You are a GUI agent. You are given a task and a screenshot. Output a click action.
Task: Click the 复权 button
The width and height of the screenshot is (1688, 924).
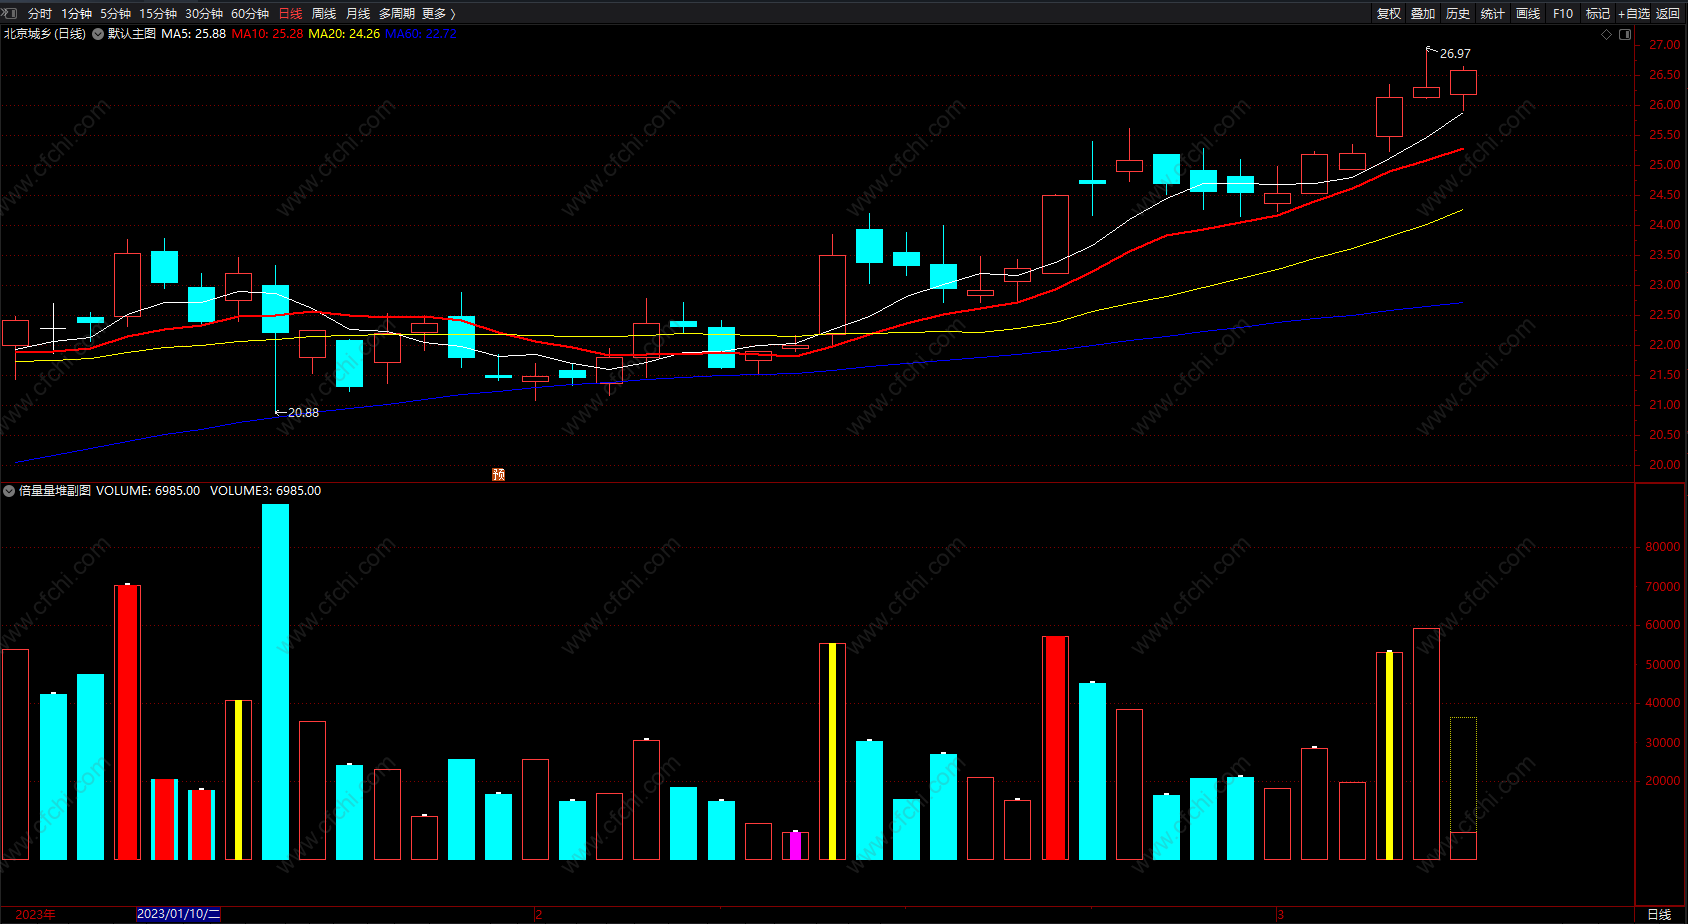tap(1389, 13)
